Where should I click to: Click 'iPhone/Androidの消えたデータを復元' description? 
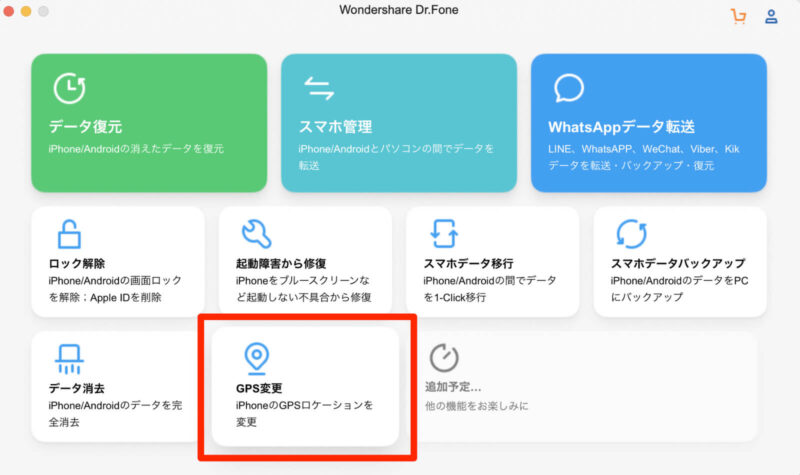(136, 148)
